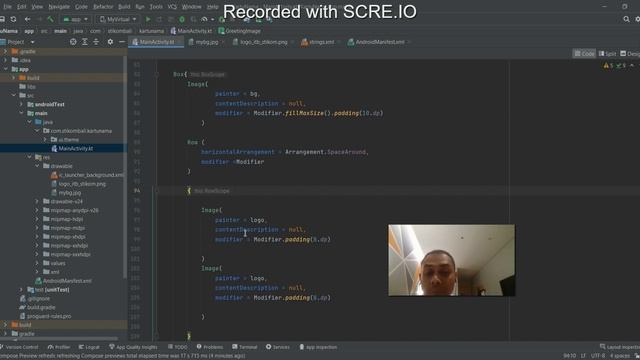Click the warnings count indicator in editor
This screenshot has height=360, width=640.
coord(608,65)
